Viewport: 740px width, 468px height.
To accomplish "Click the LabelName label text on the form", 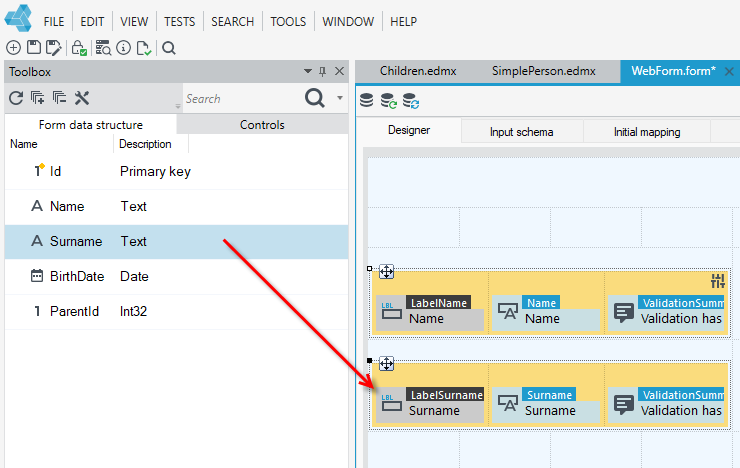I will [x=438, y=303].
